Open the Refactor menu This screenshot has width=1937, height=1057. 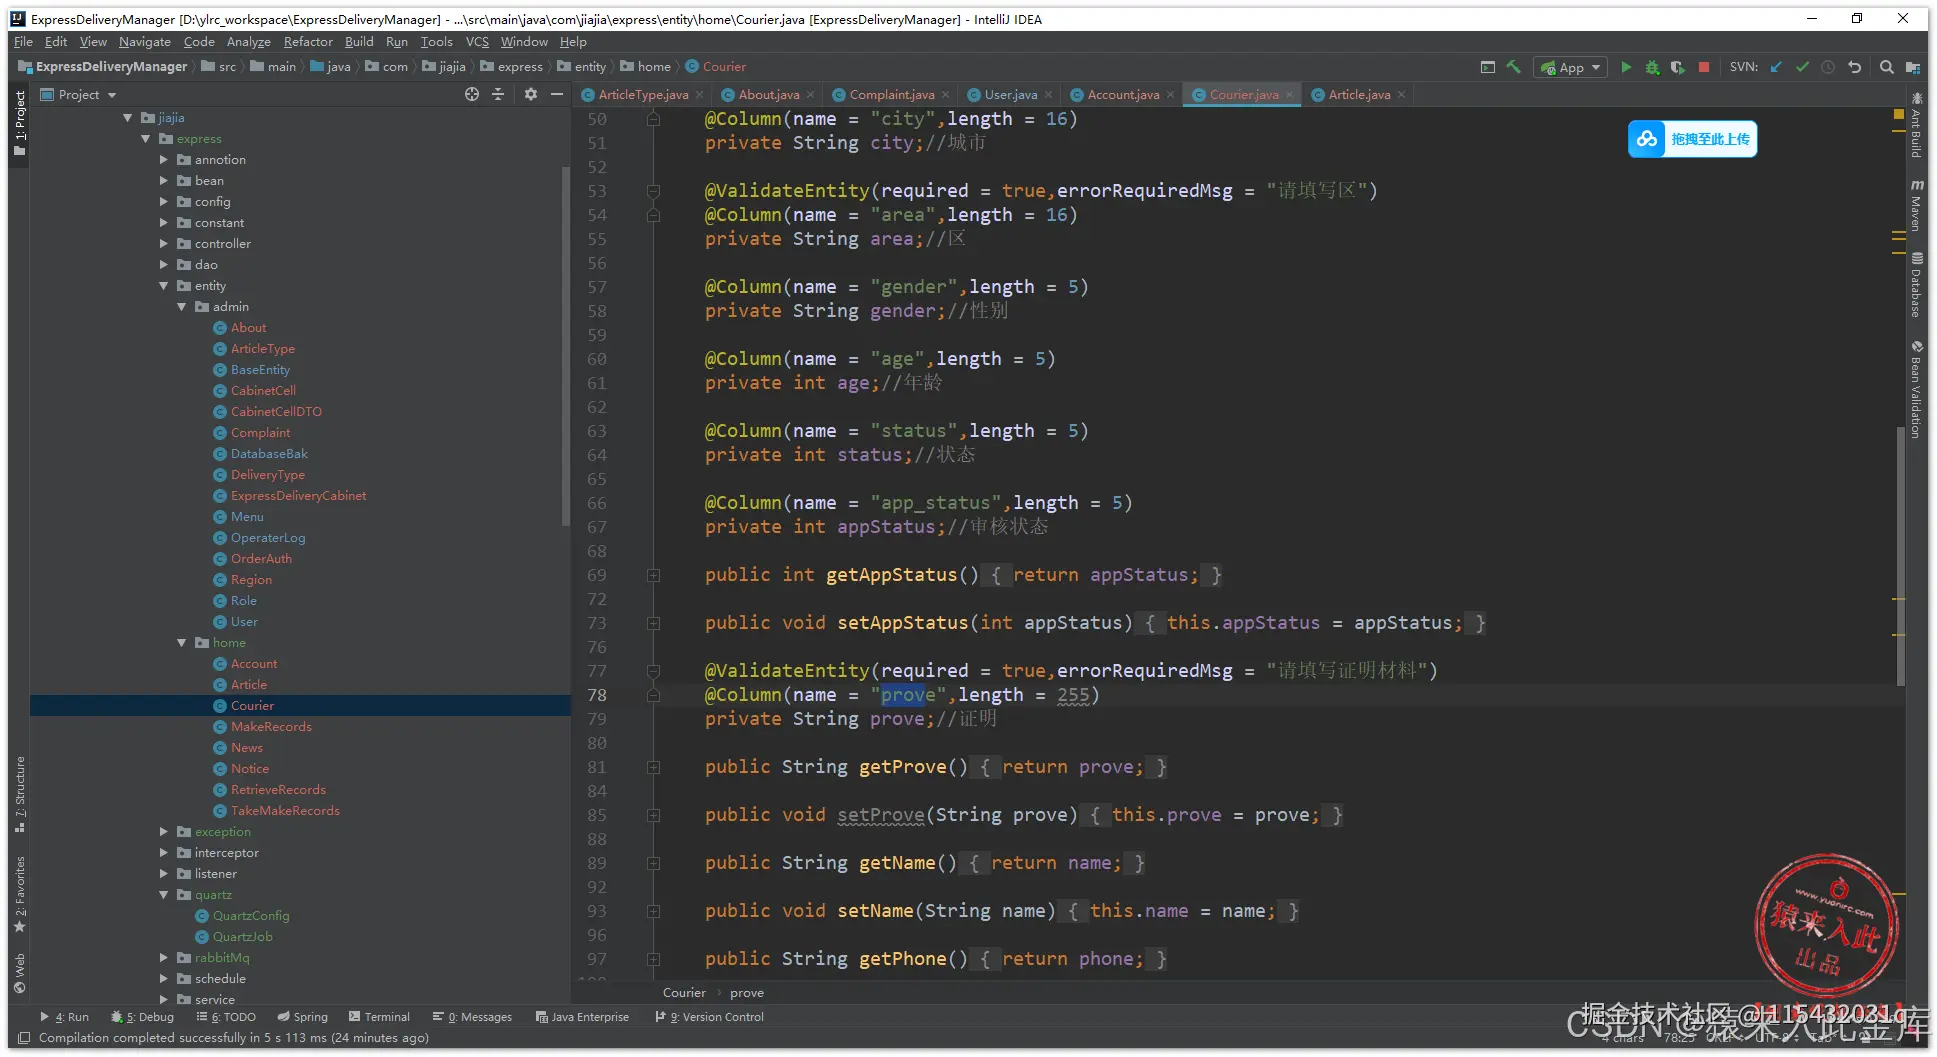pos(307,42)
